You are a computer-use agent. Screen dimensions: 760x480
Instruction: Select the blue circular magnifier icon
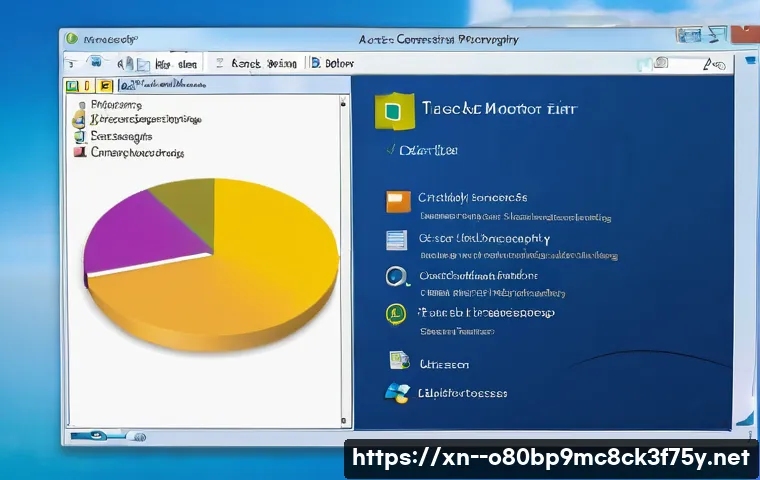[397, 277]
